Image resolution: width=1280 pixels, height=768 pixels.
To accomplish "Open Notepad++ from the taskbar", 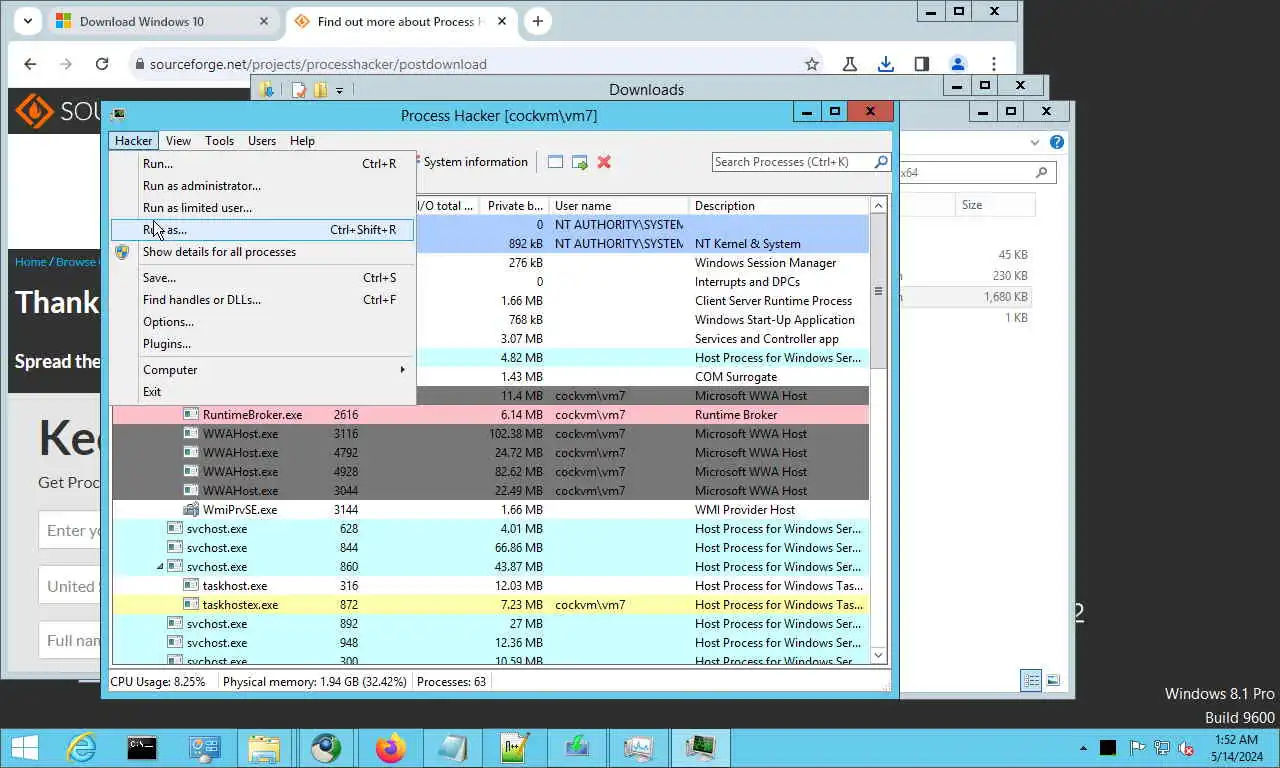I will pos(514,748).
